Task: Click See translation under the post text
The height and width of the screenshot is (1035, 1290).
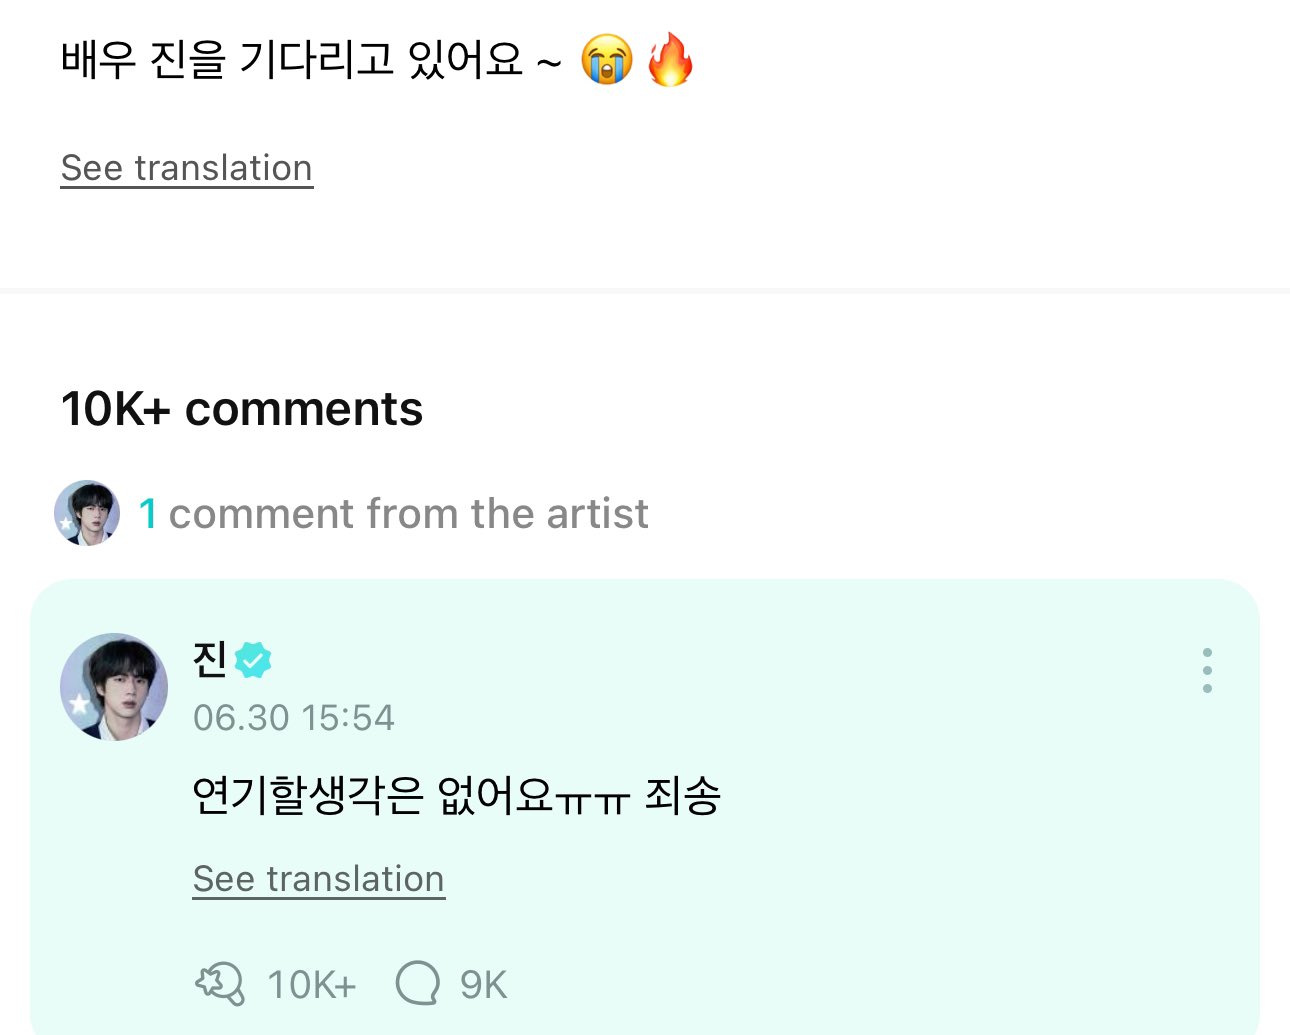Action: [187, 168]
